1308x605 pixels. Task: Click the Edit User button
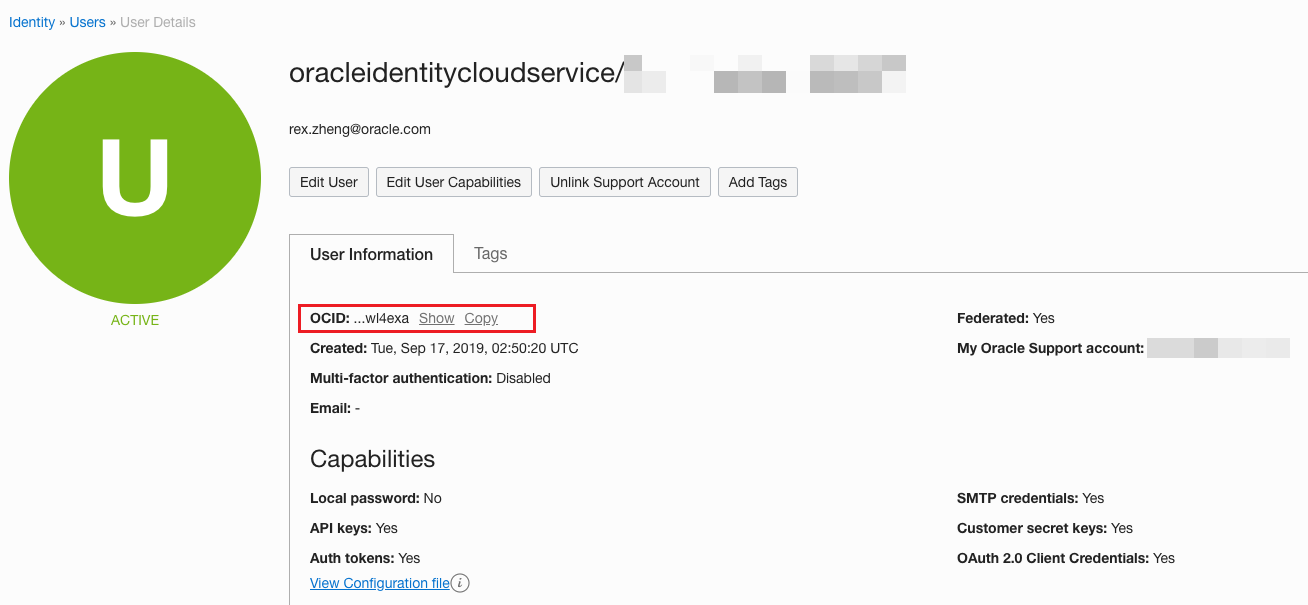tap(329, 182)
